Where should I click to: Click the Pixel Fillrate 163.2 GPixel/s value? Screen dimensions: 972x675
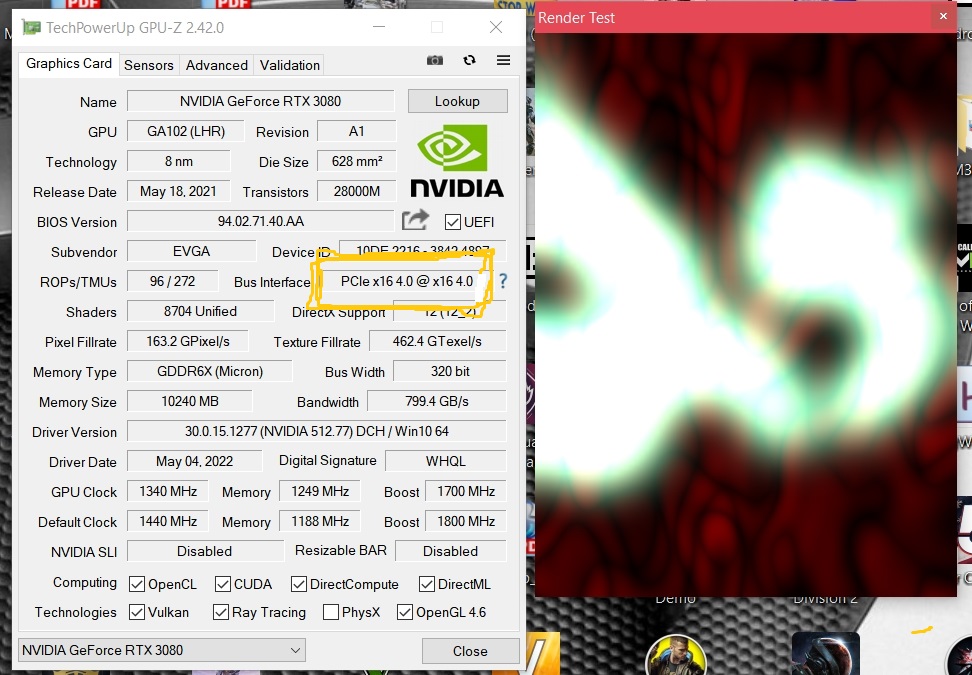188,342
